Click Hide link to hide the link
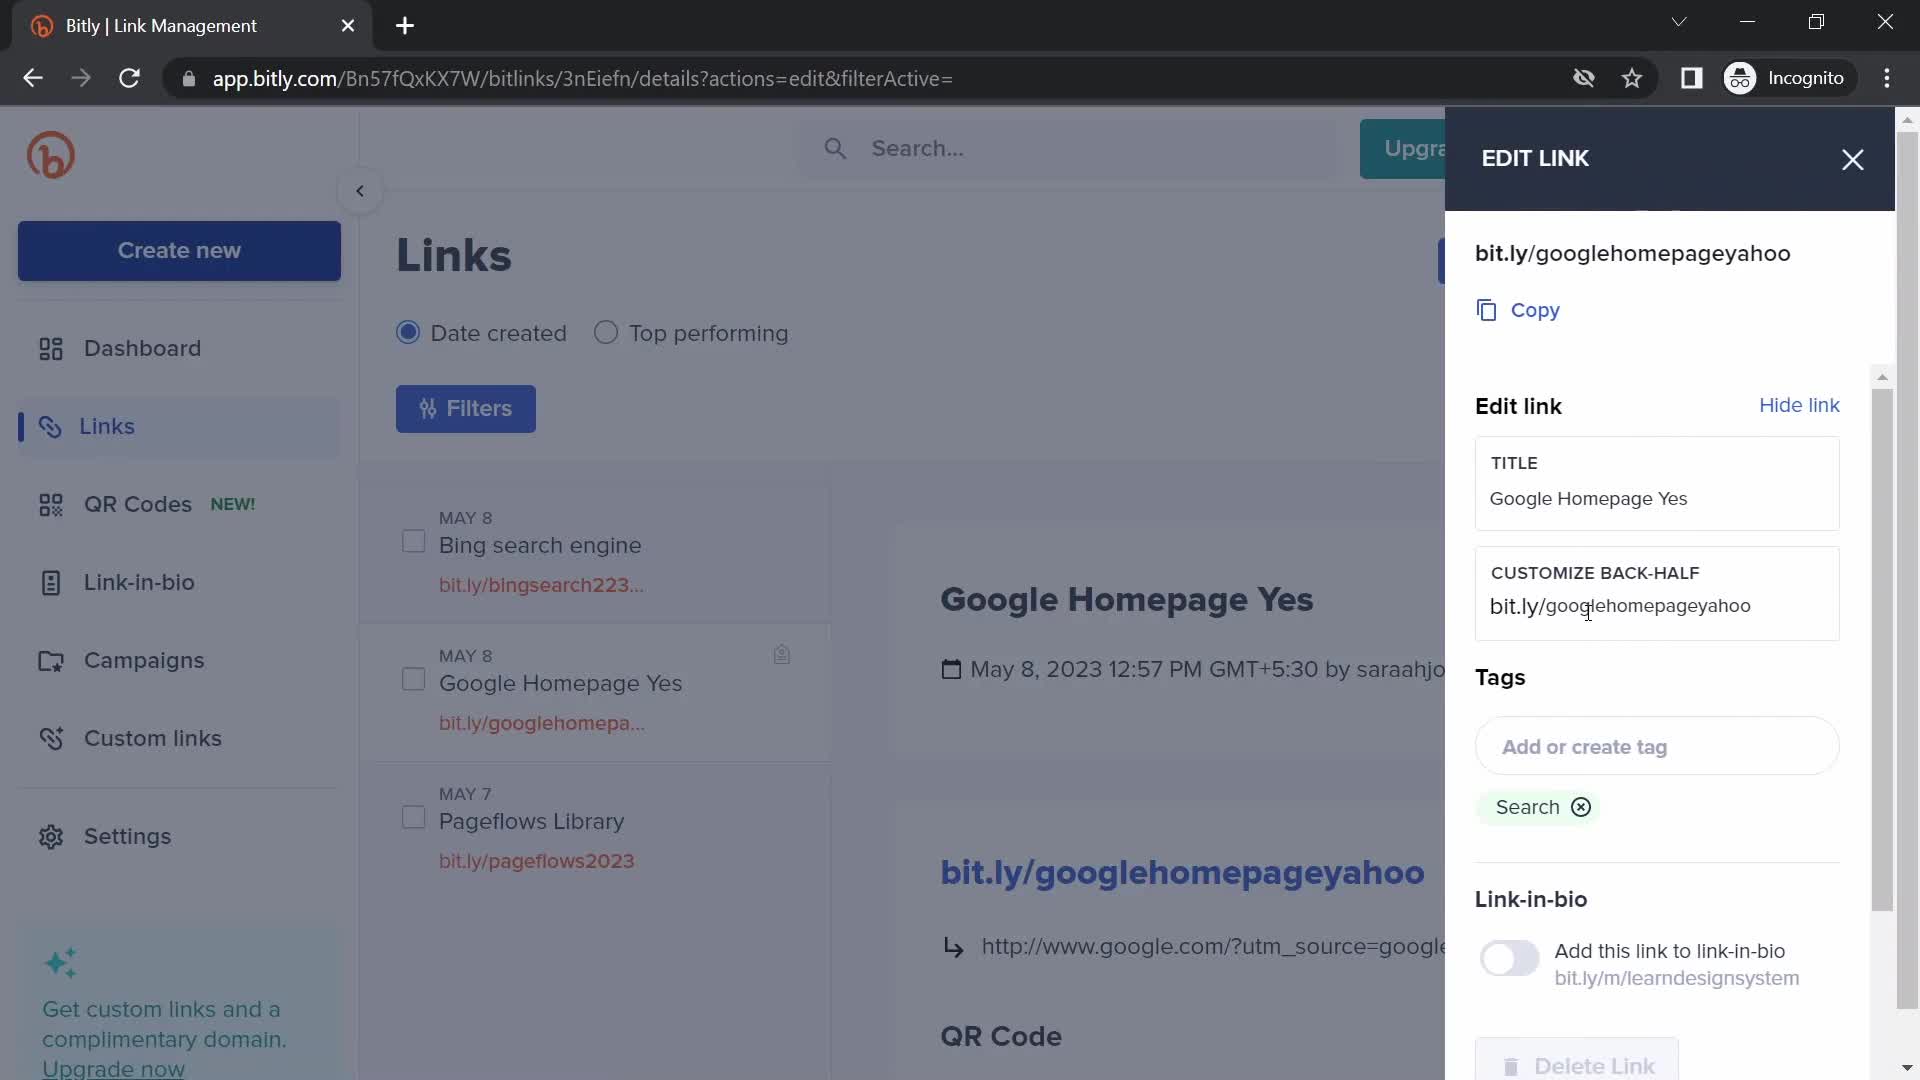This screenshot has height=1080, width=1920. click(x=1800, y=406)
